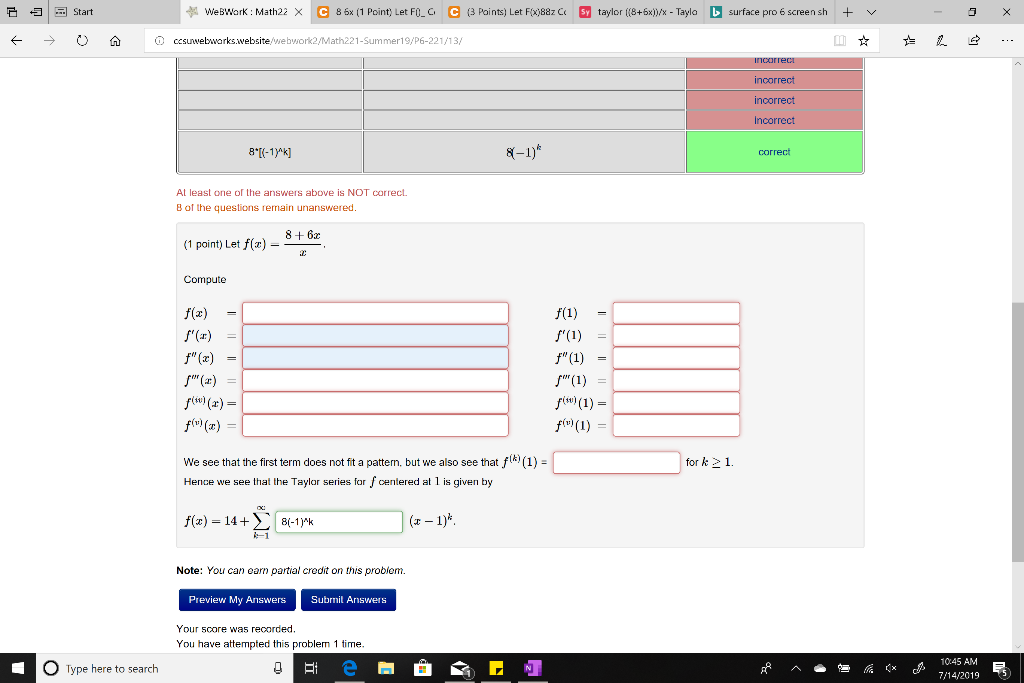The width and height of the screenshot is (1024, 683).
Task: Expand hidden icons in the system tray
Action: pos(796,668)
